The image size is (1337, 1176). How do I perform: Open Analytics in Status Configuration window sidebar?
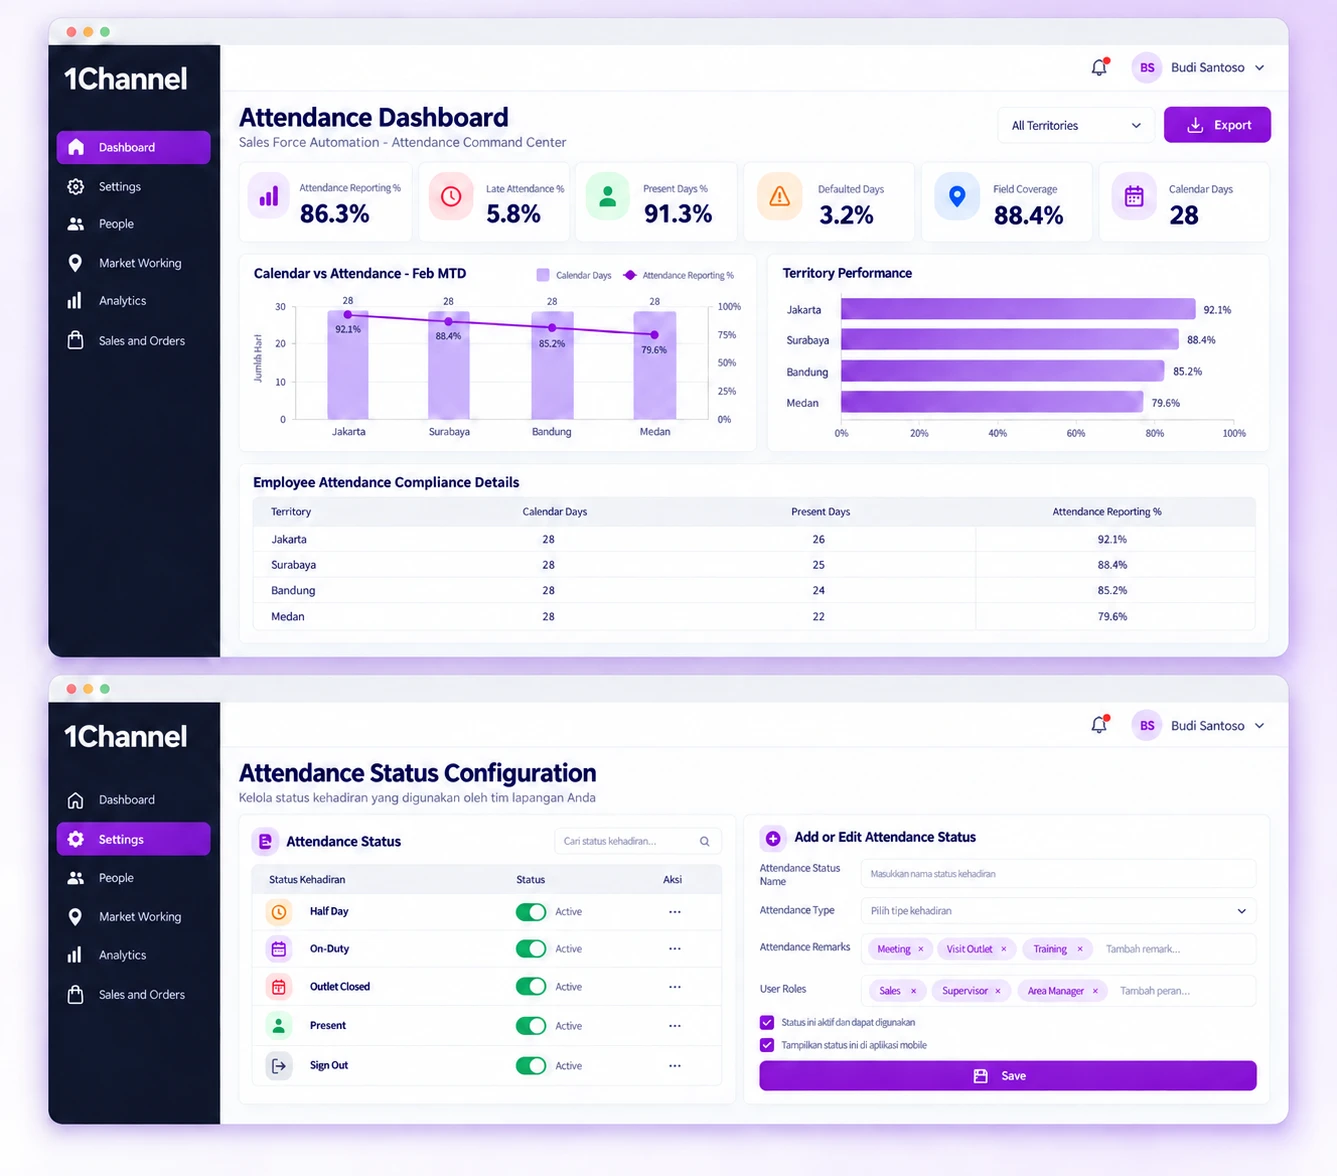[134, 955]
